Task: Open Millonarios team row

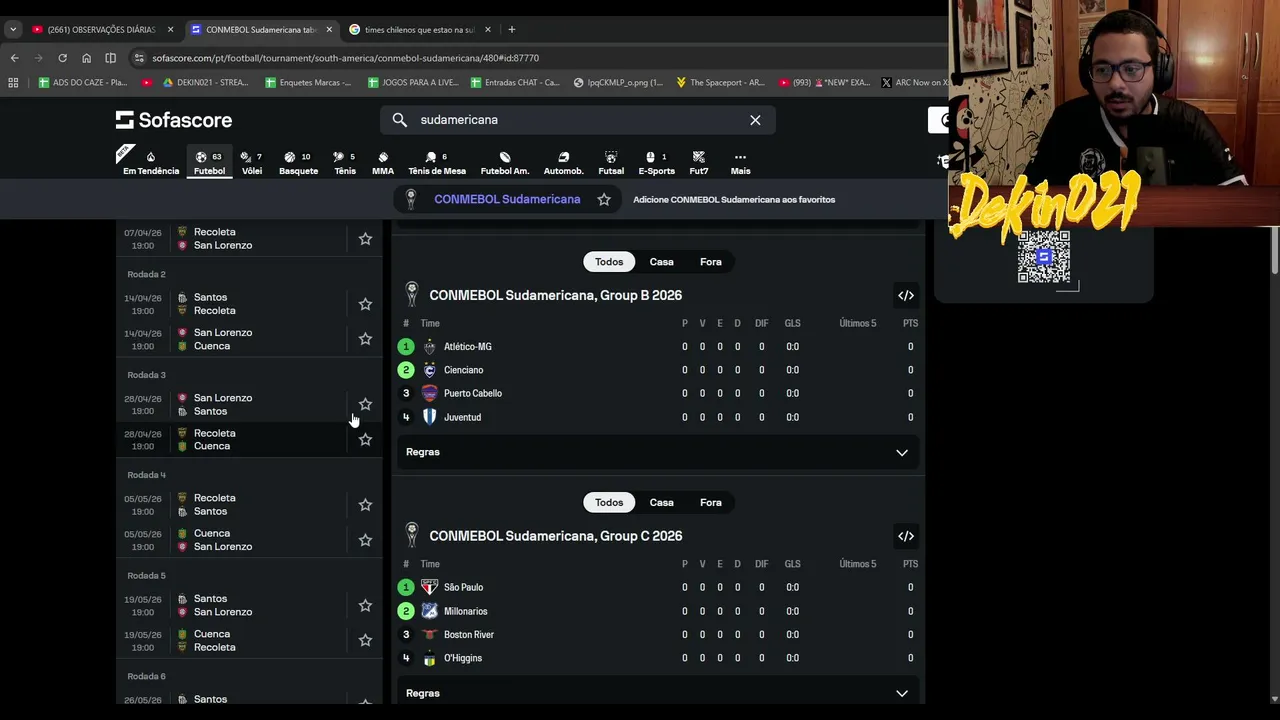Action: 658,611
